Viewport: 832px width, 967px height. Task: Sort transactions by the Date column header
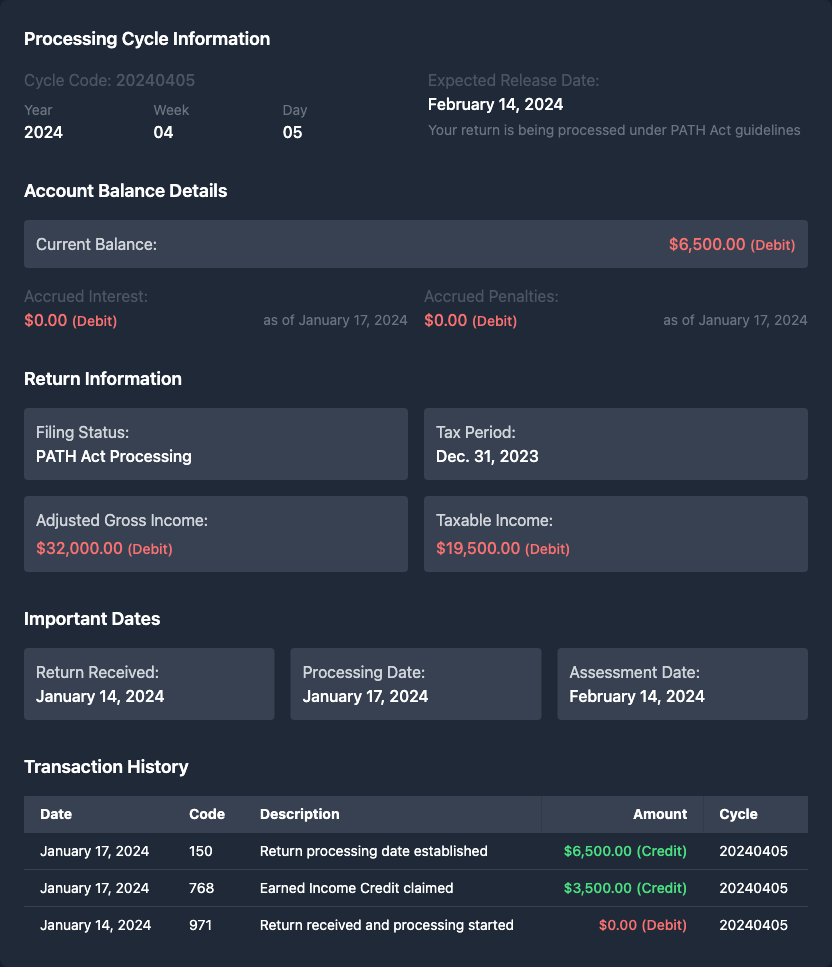pyautogui.click(x=56, y=814)
